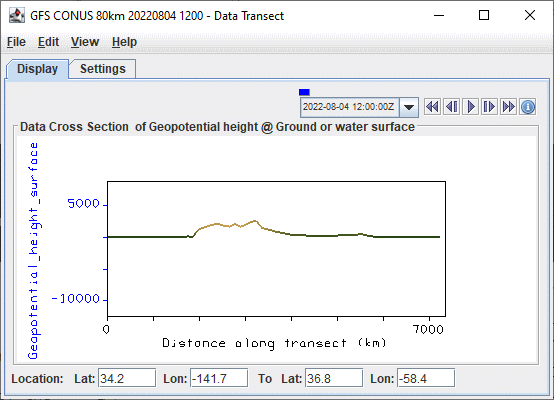Image resolution: width=554 pixels, height=400 pixels.
Task: Open the Help menu
Action: (124, 42)
